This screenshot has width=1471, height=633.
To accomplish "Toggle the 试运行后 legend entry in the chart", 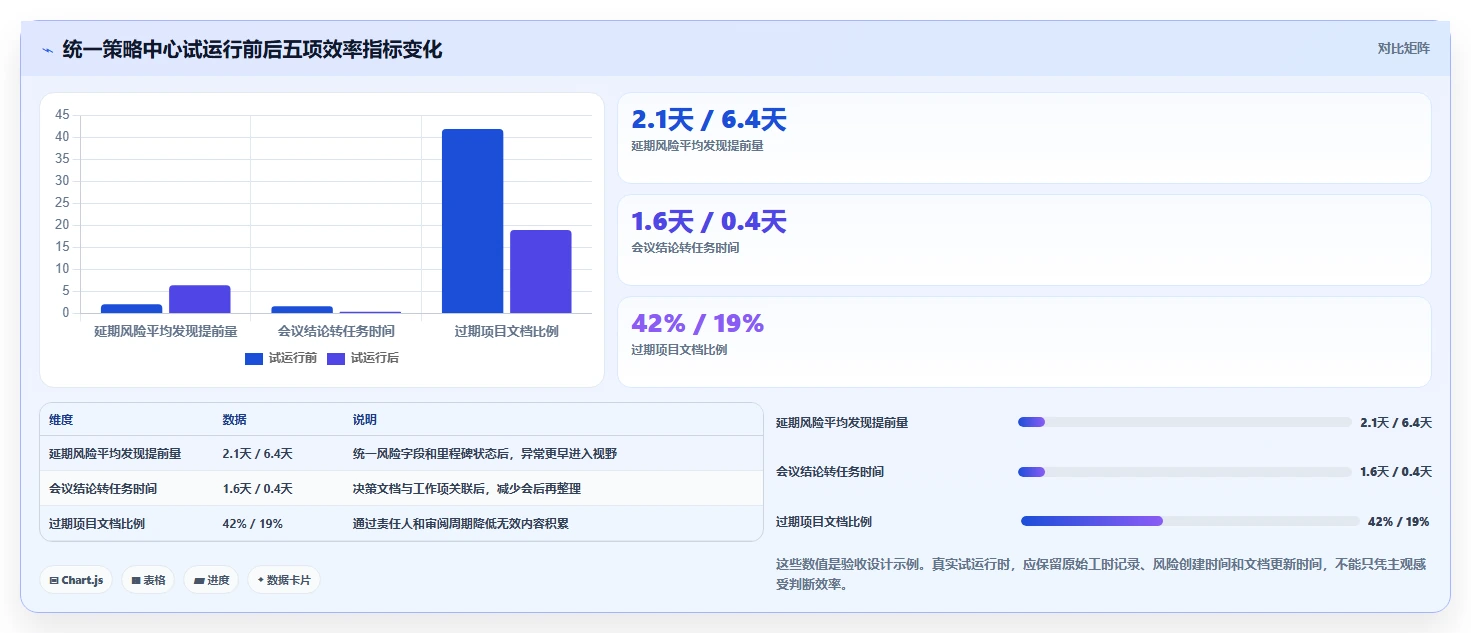I will coord(363,358).
